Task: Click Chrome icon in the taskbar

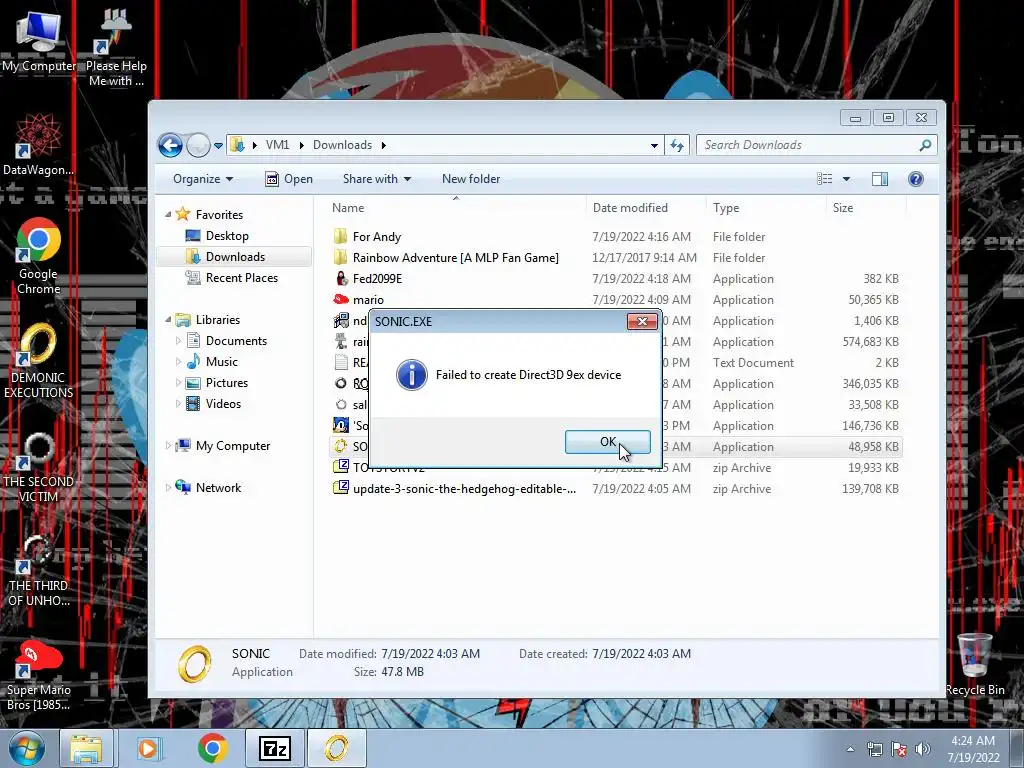Action: [212, 748]
